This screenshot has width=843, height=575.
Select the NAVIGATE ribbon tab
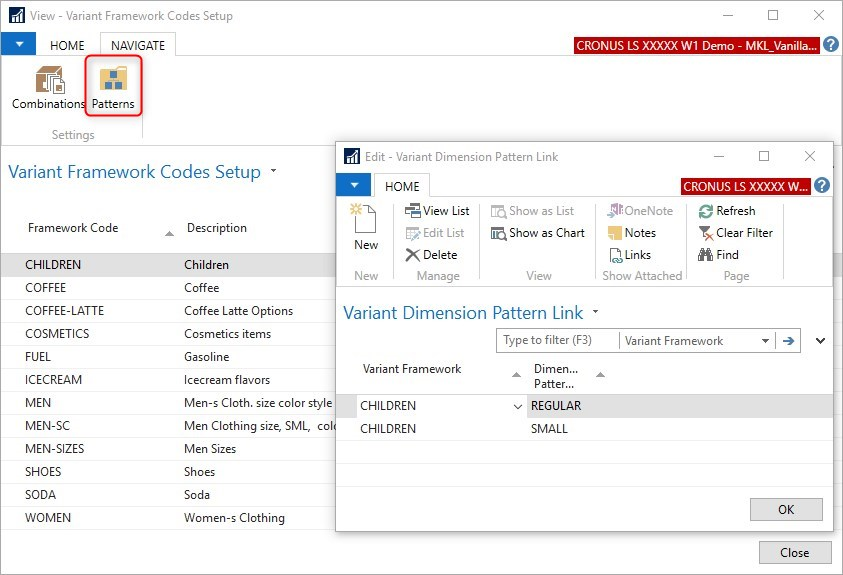tap(138, 45)
